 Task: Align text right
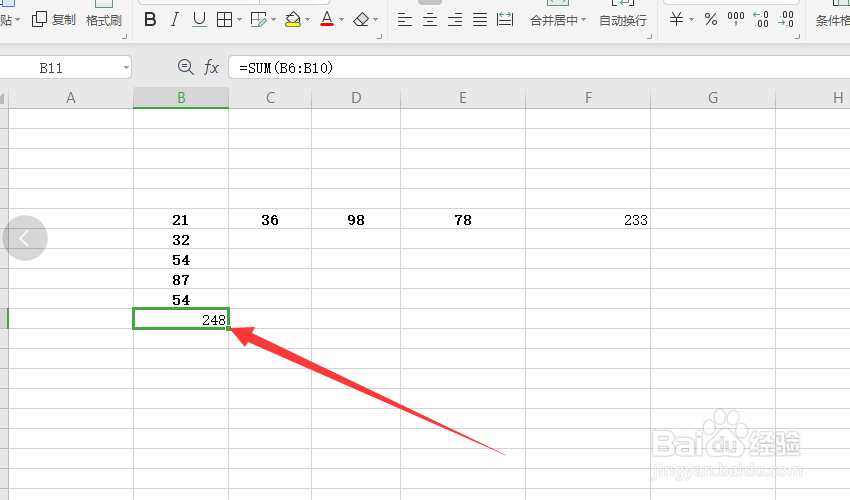pyautogui.click(x=455, y=20)
